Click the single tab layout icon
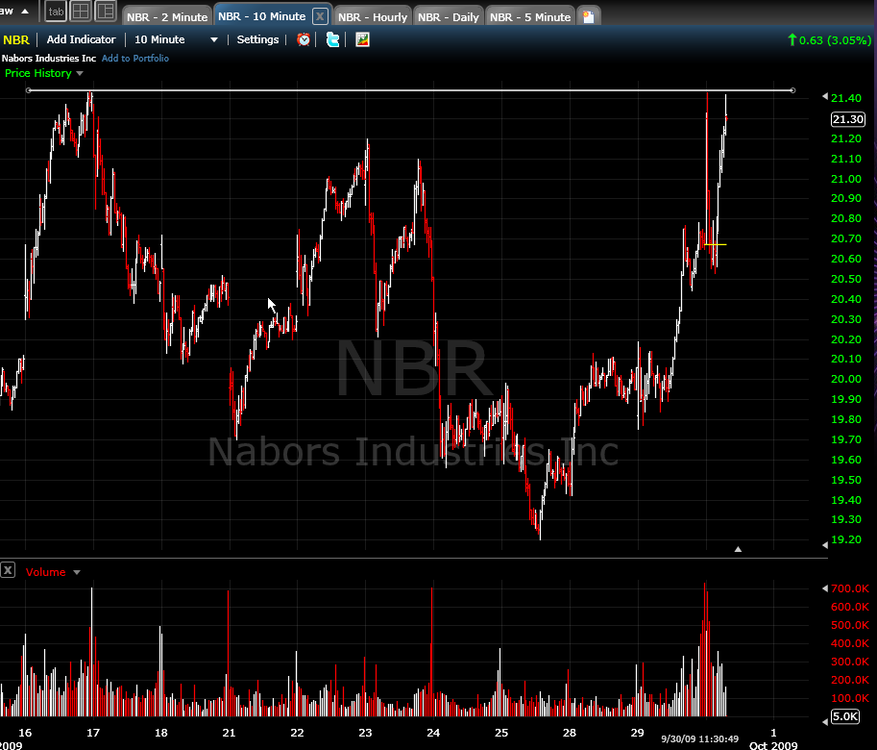 pyautogui.click(x=55, y=11)
